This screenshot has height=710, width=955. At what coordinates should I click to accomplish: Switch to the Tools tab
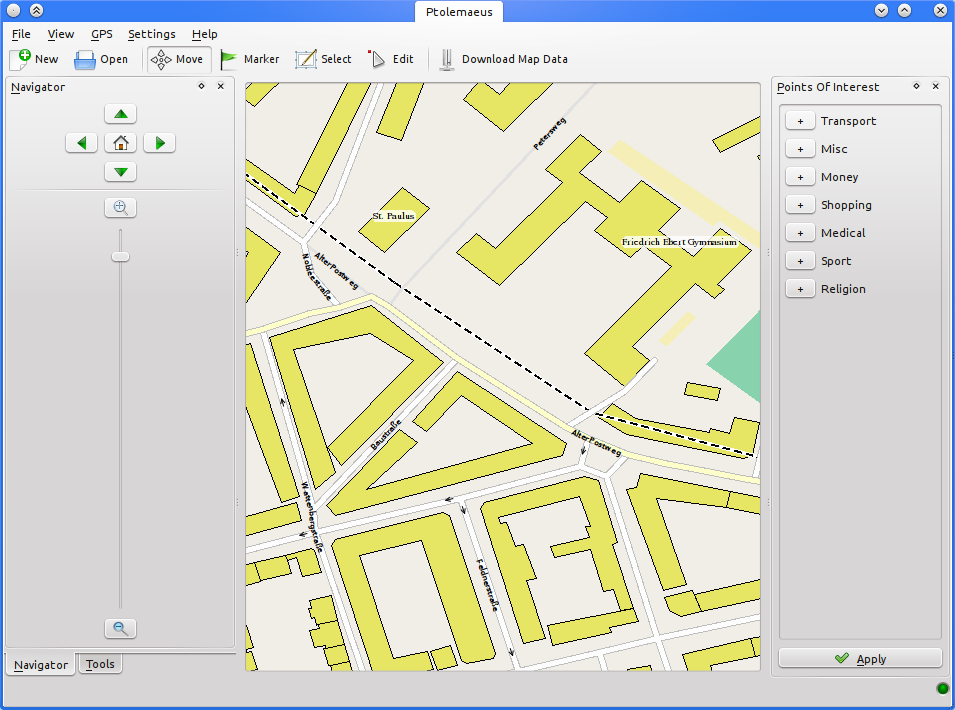pos(100,664)
